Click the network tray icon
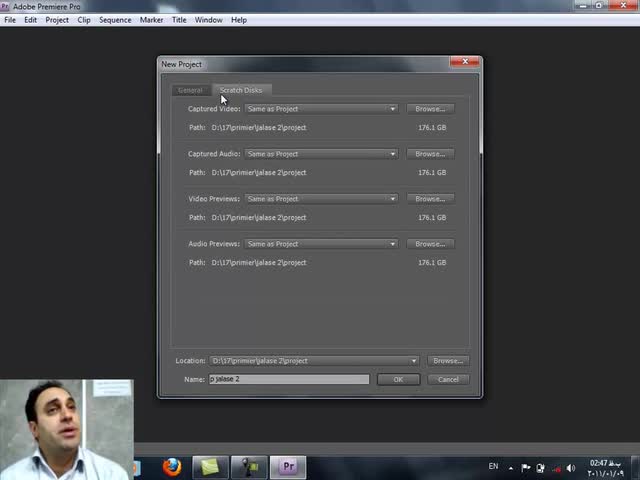640x480 pixels. (556, 469)
